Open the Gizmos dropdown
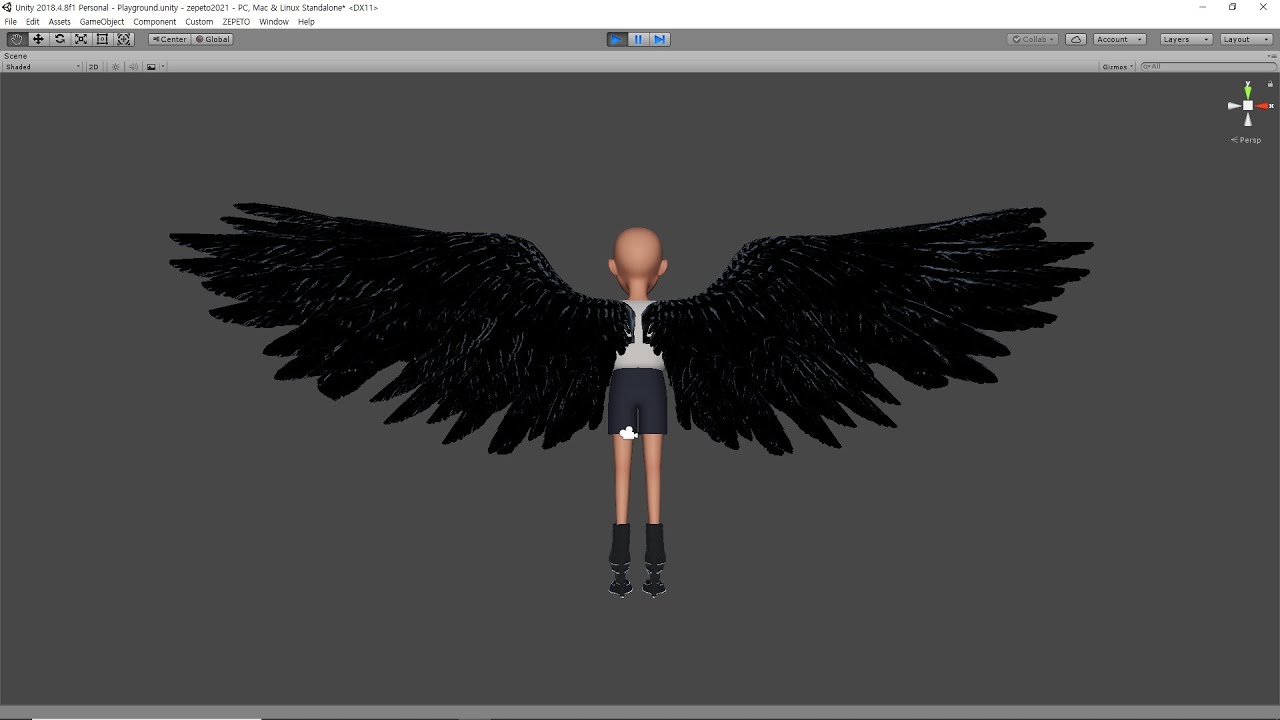 [1118, 67]
